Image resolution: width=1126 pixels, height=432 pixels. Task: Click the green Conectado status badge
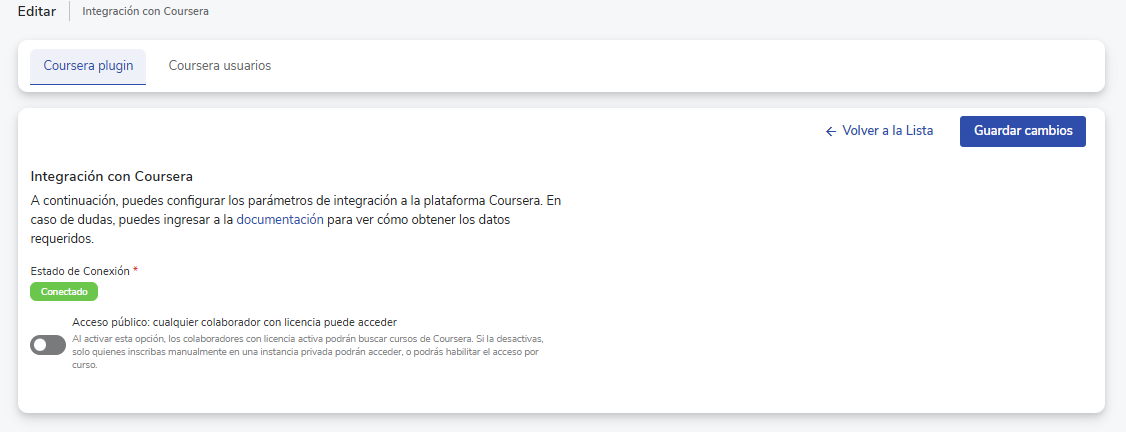tap(64, 292)
